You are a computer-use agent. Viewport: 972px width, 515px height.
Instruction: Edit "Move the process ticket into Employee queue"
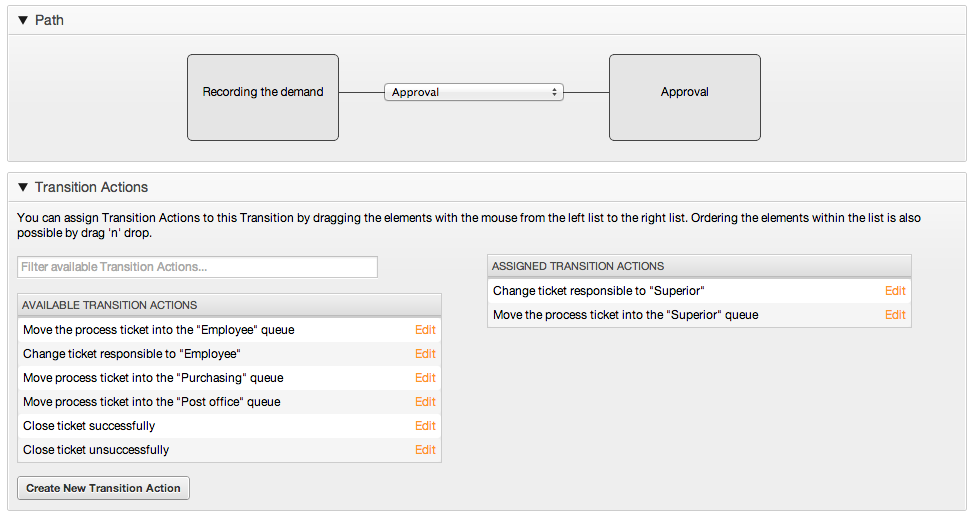pyautogui.click(x=425, y=330)
